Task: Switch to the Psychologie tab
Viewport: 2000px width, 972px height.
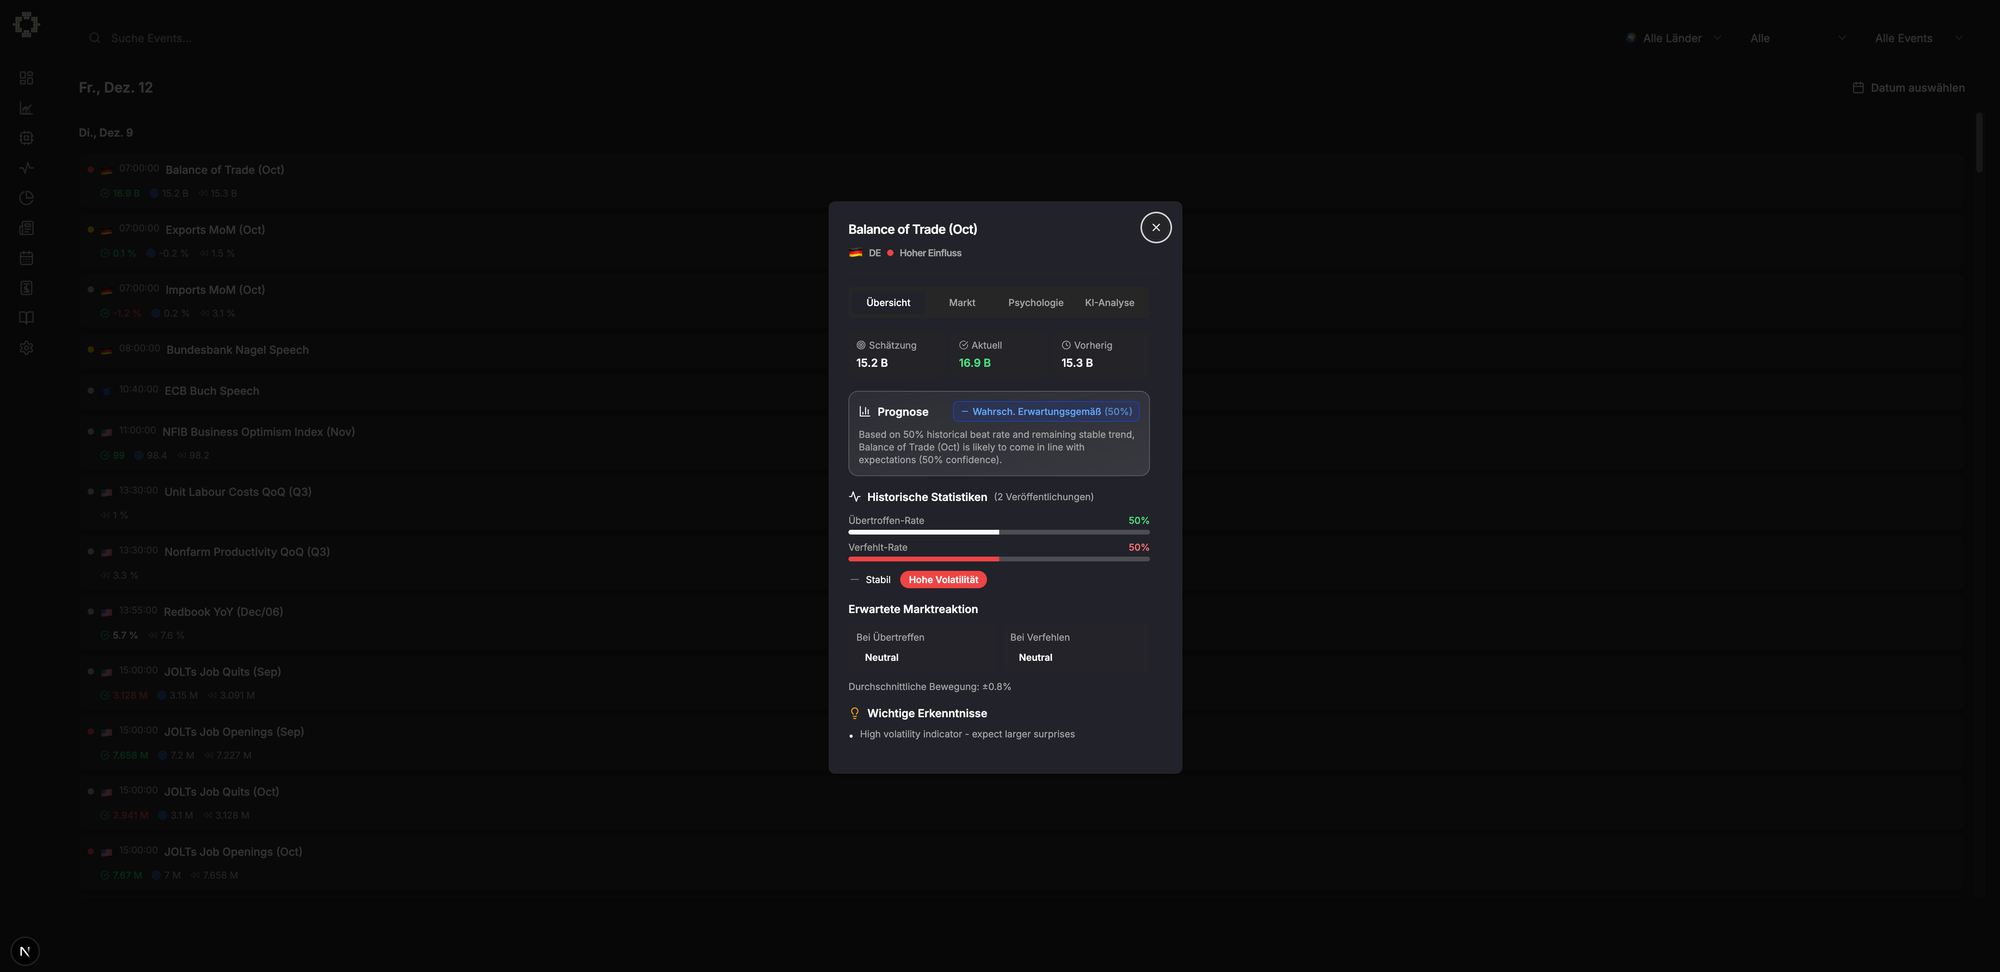Action: (1035, 303)
